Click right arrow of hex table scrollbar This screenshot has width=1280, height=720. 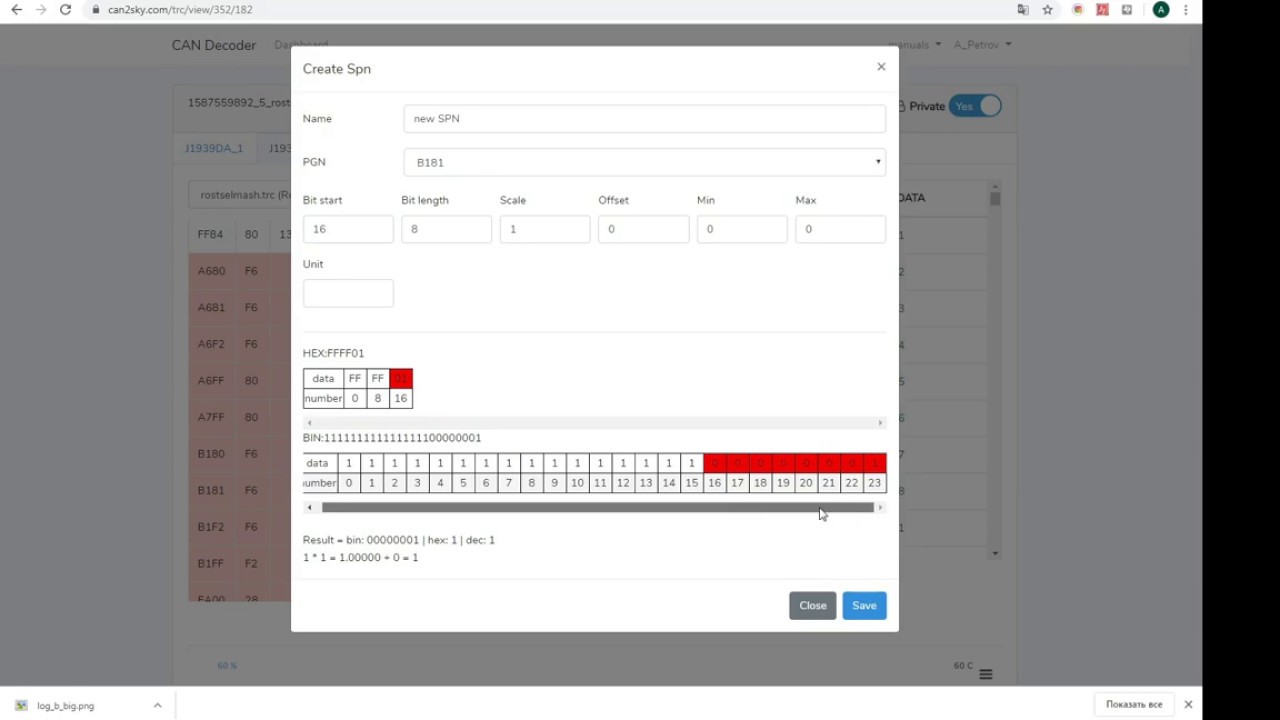pyautogui.click(x=880, y=423)
